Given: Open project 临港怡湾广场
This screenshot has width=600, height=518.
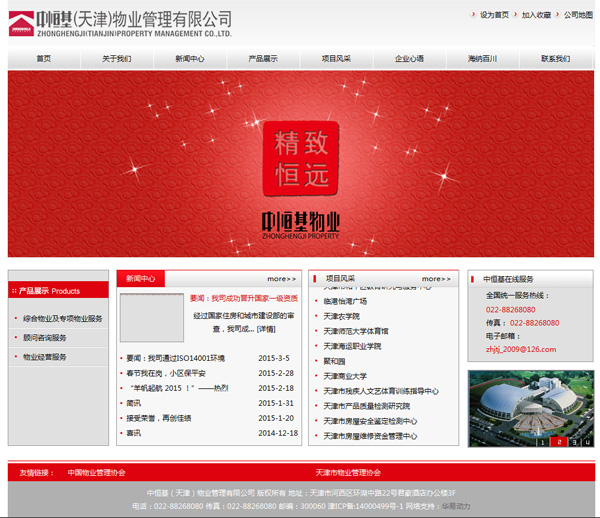Looking at the screenshot, I should point(345,301).
